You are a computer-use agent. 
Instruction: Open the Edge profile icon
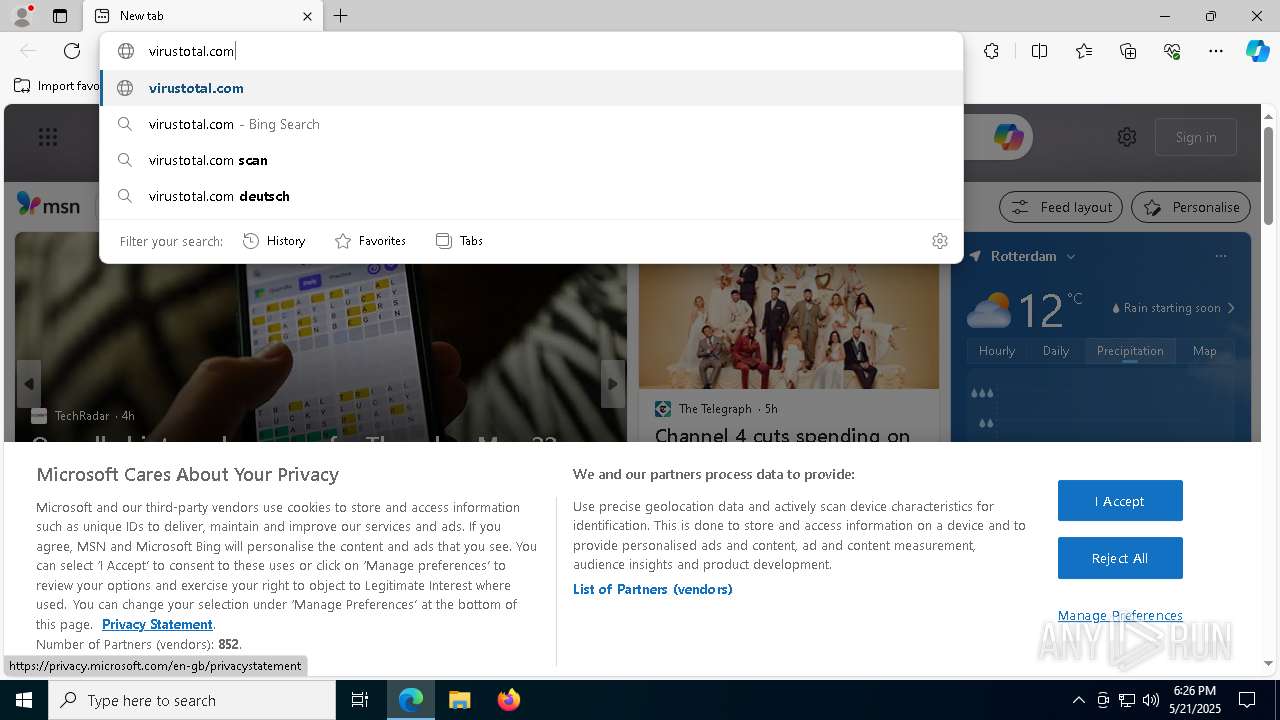coord(21,16)
